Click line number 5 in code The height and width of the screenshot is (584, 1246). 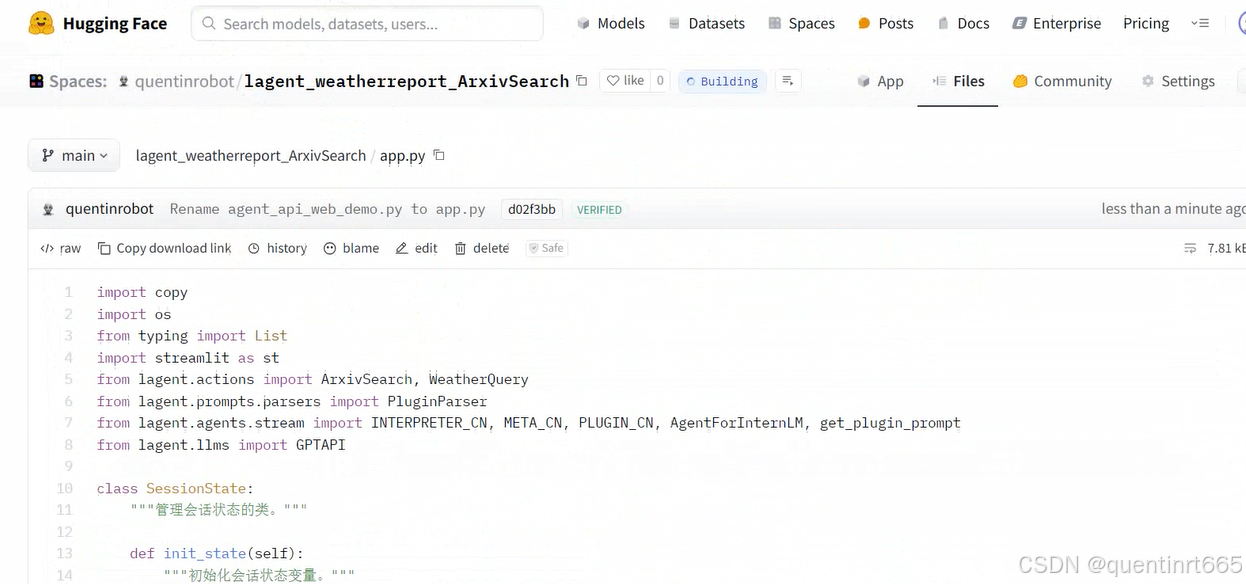[x=68, y=379]
